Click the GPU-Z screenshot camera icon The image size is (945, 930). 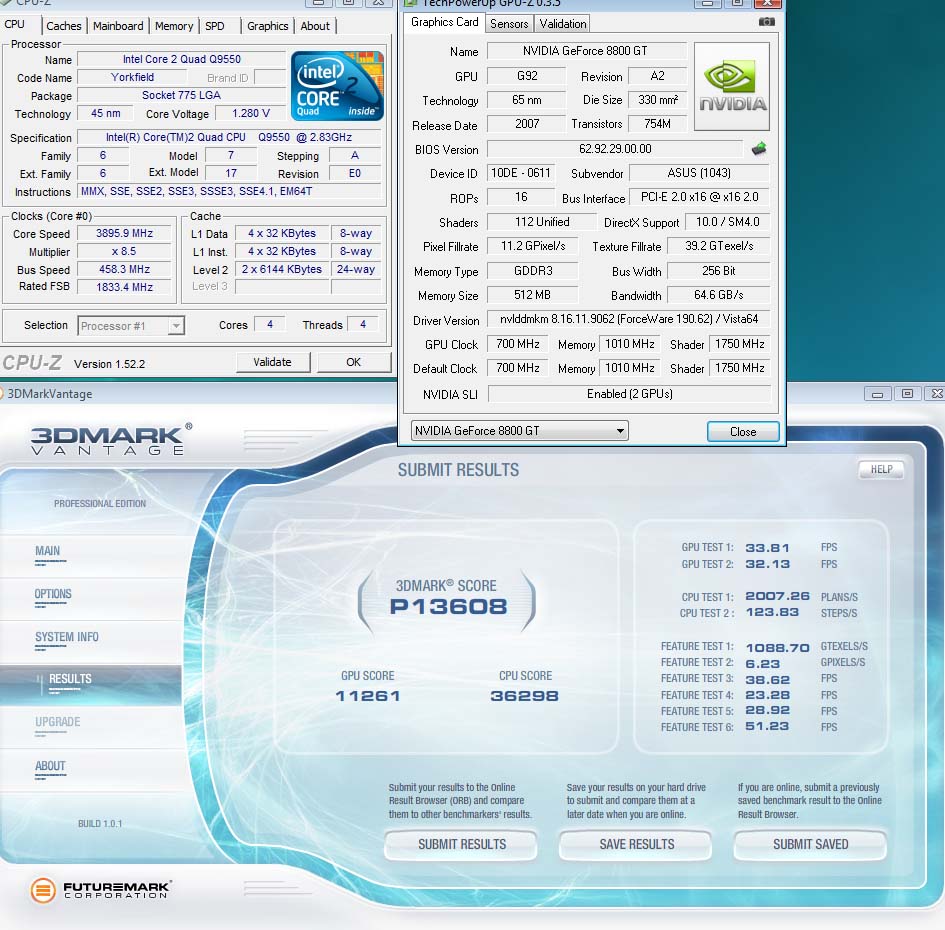click(766, 22)
